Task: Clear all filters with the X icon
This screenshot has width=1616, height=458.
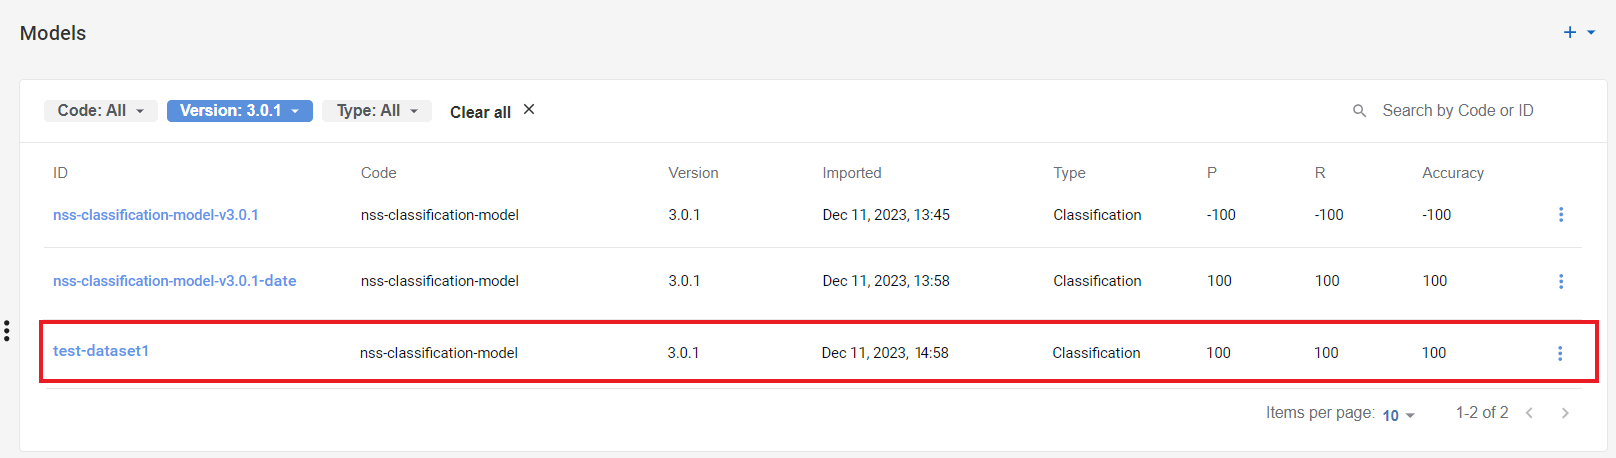Action: click(529, 110)
